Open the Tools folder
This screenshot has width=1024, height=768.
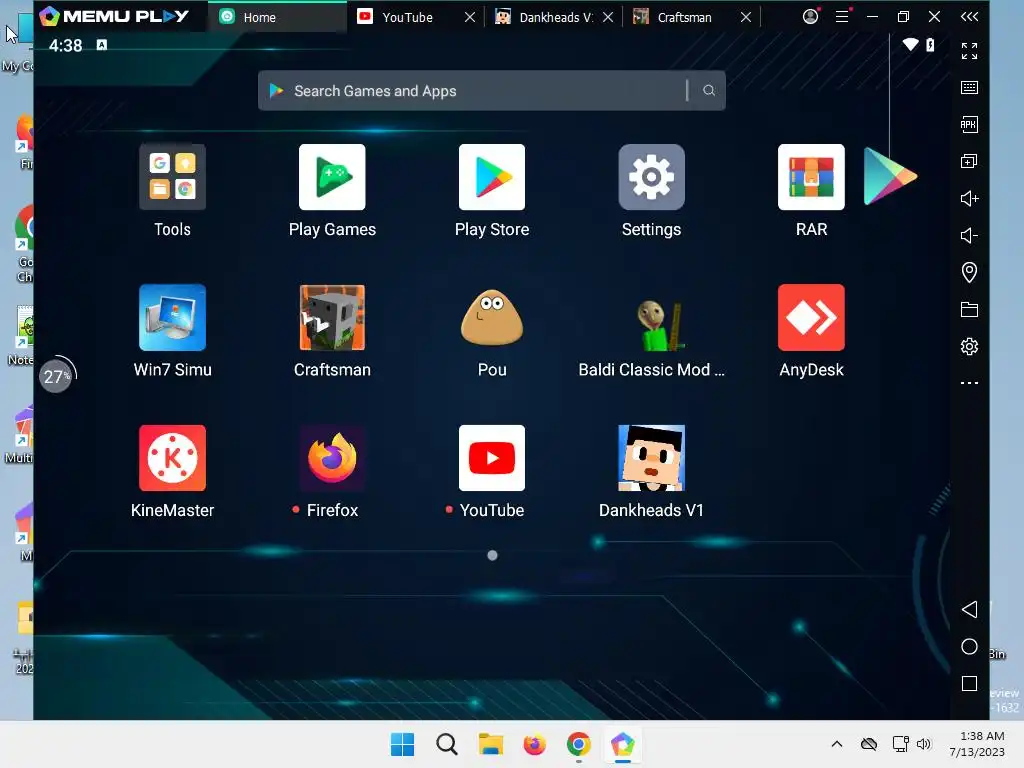pos(172,177)
